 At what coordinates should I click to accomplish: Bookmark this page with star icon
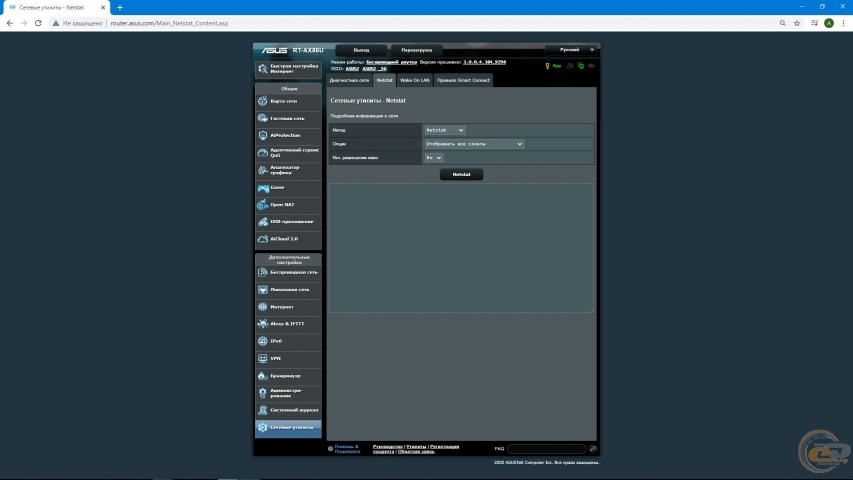pyautogui.click(x=797, y=23)
